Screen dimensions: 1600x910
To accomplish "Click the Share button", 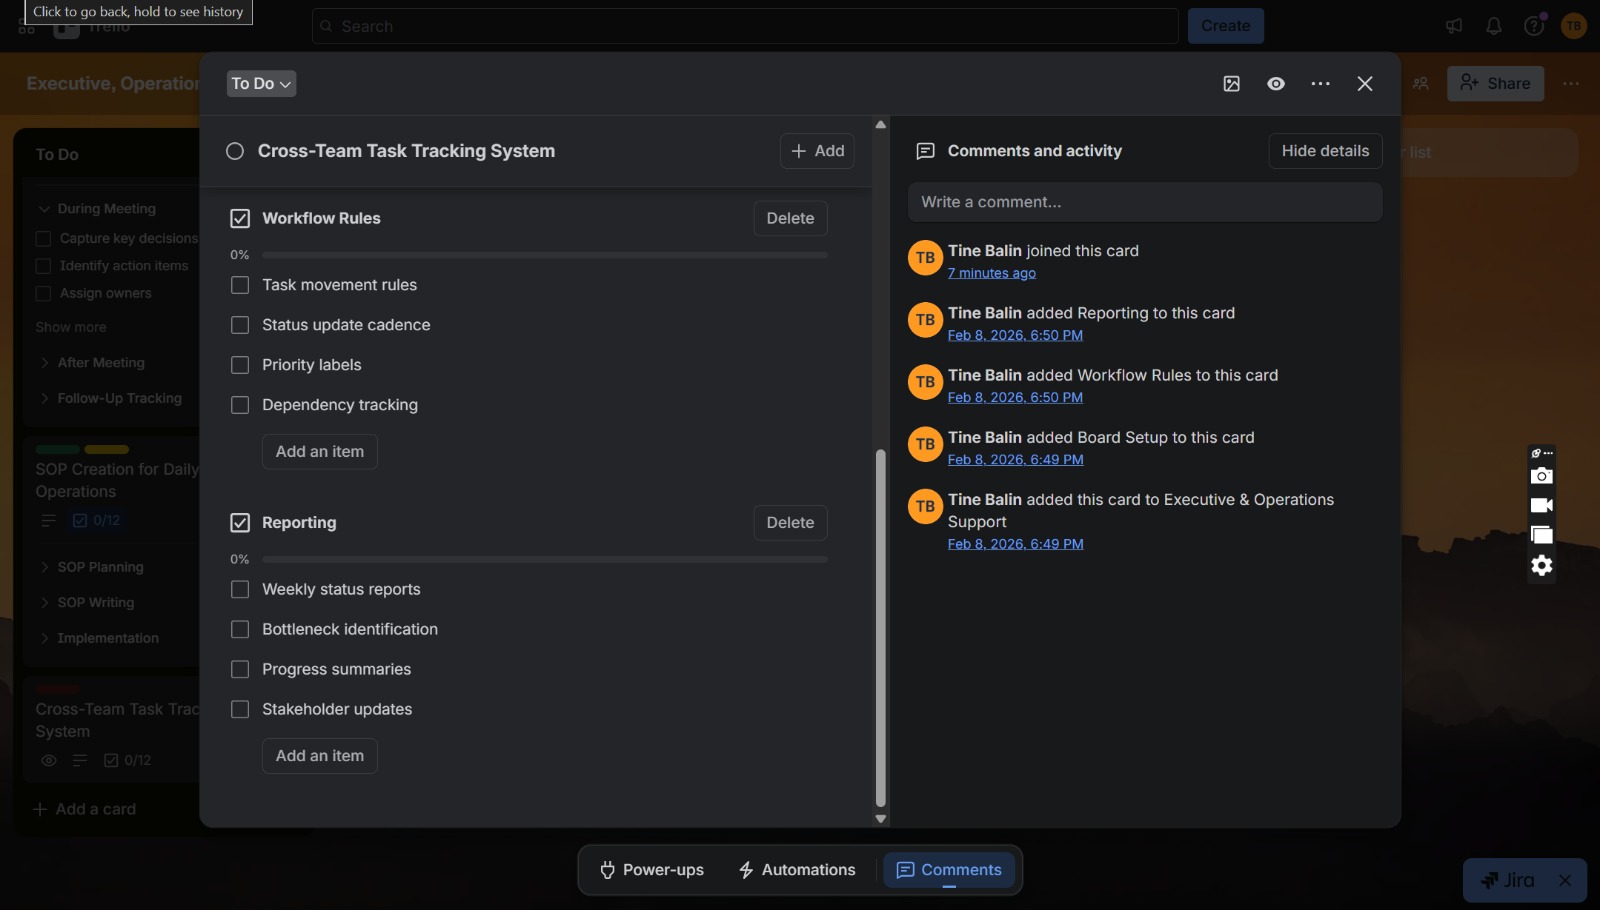I will [x=1495, y=84].
